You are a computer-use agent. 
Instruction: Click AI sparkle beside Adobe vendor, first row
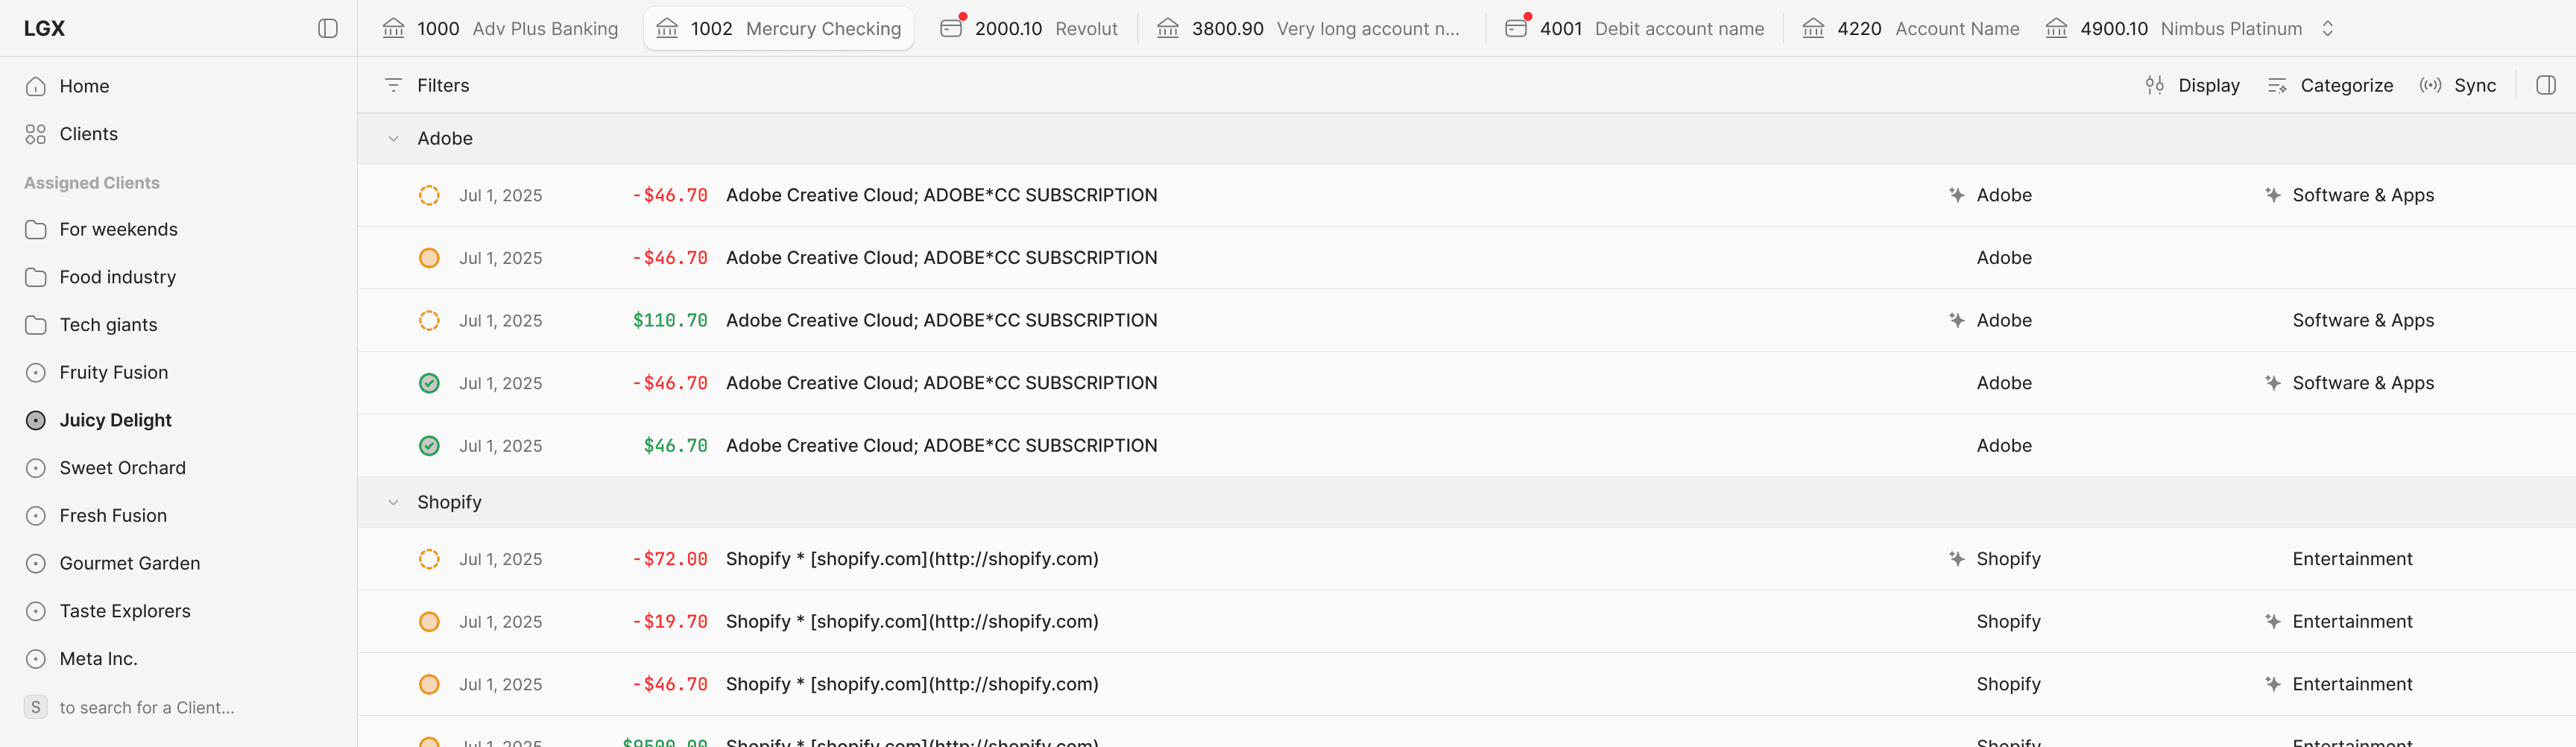click(x=1957, y=195)
